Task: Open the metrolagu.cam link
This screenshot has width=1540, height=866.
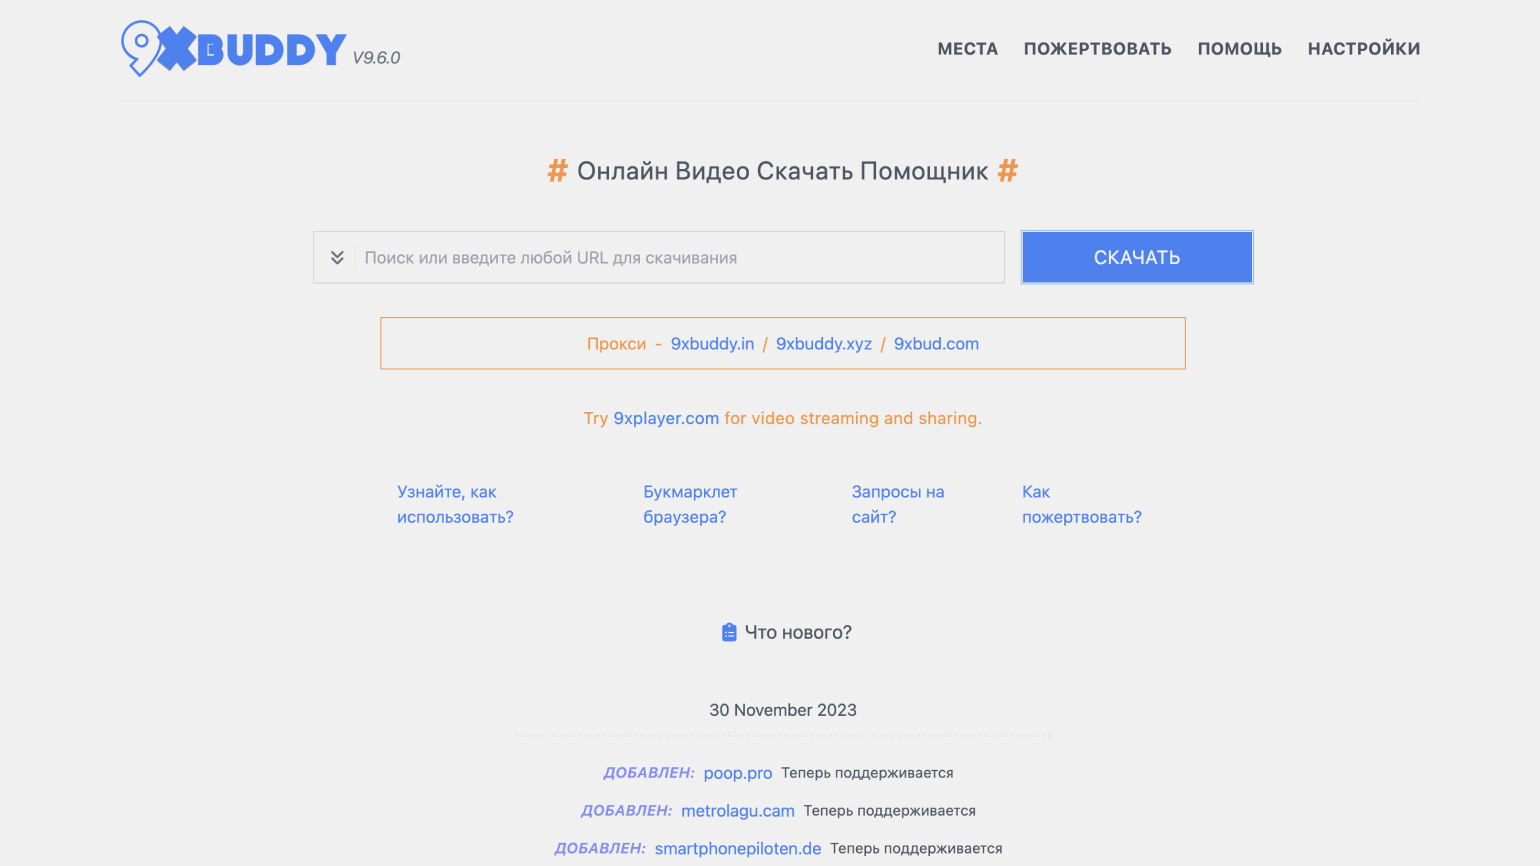Action: point(738,811)
